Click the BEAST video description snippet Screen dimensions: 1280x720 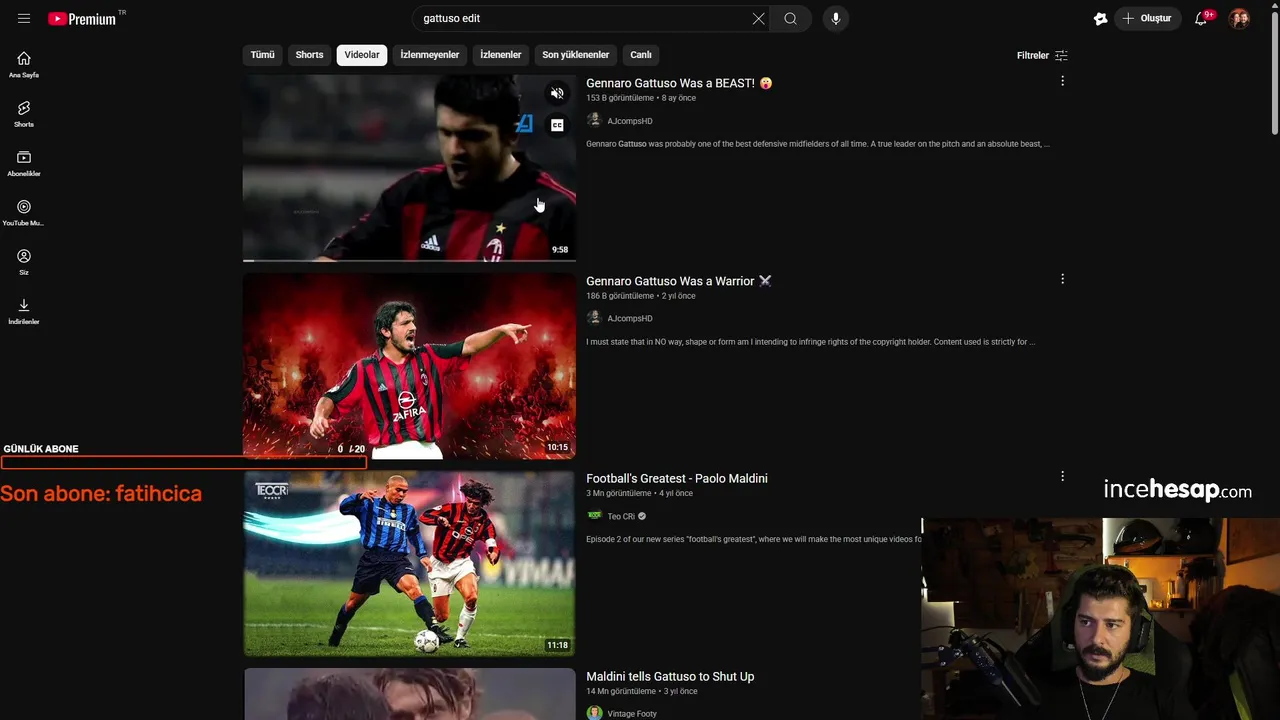818,144
